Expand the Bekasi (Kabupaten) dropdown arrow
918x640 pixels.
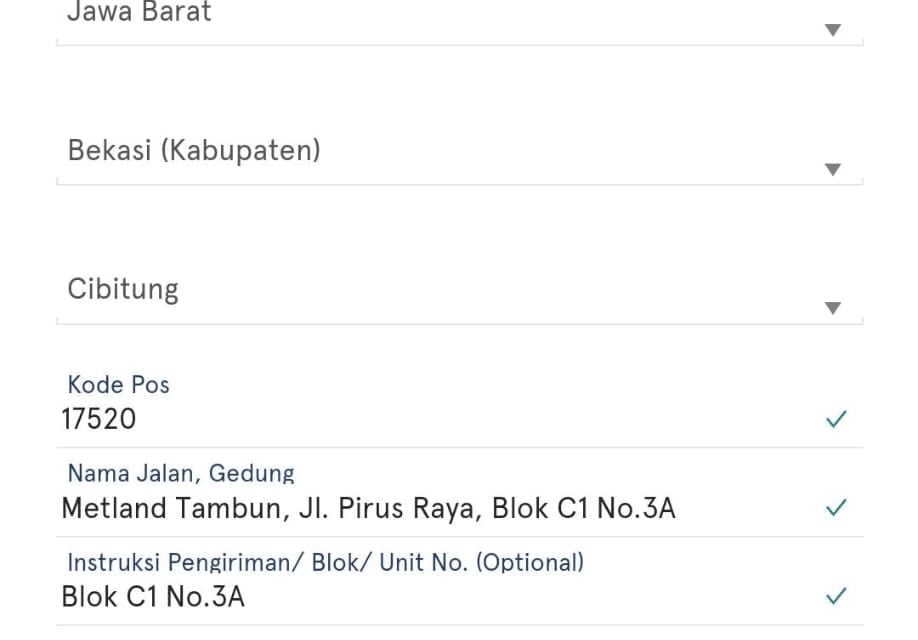(833, 169)
